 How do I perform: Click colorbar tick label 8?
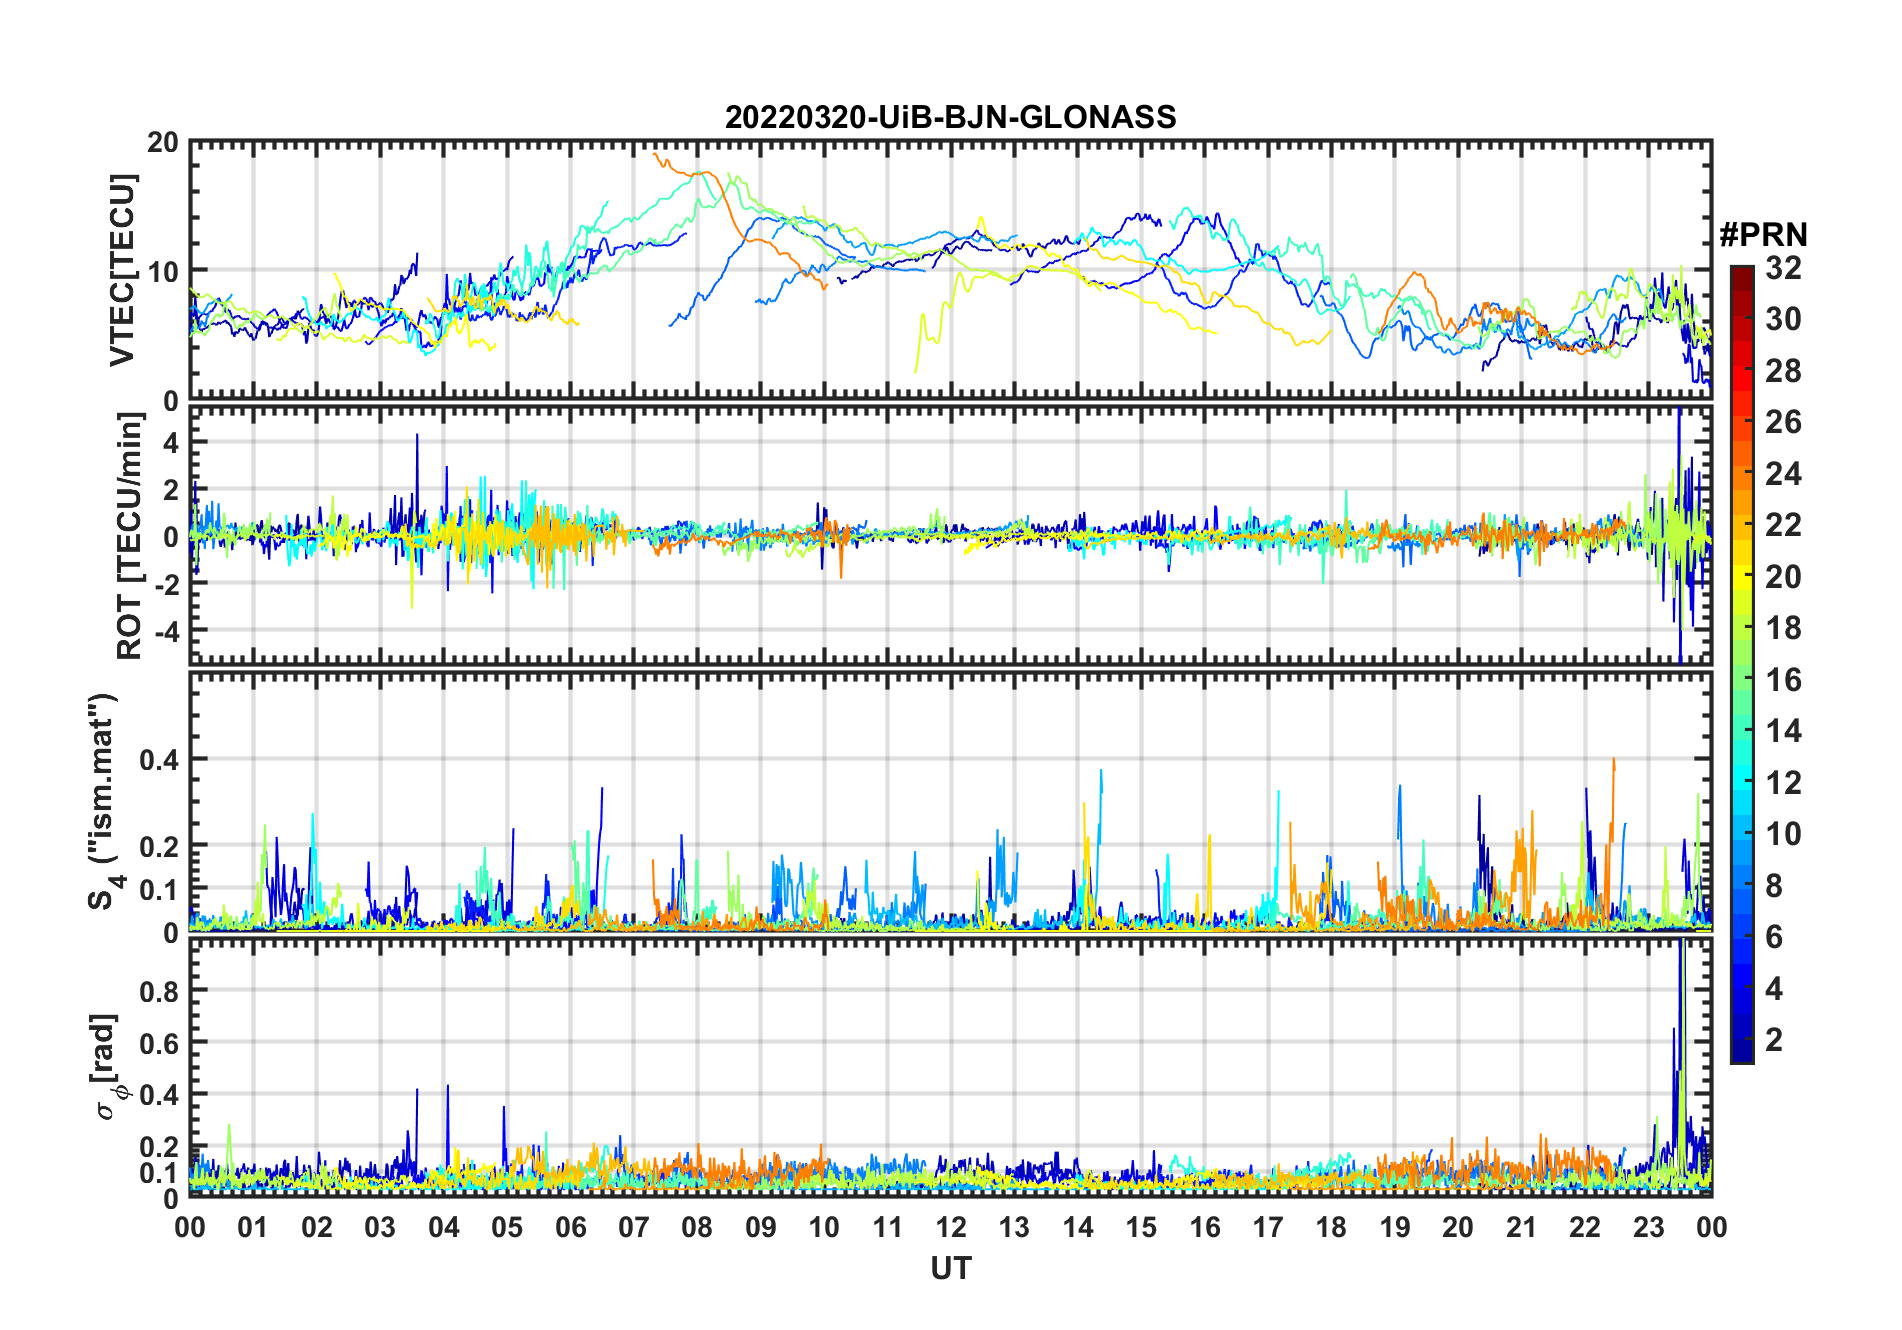pyautogui.click(x=1774, y=886)
